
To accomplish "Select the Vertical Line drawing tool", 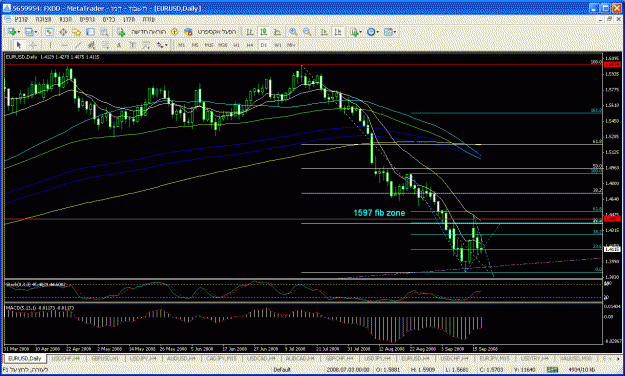I will coord(50,45).
